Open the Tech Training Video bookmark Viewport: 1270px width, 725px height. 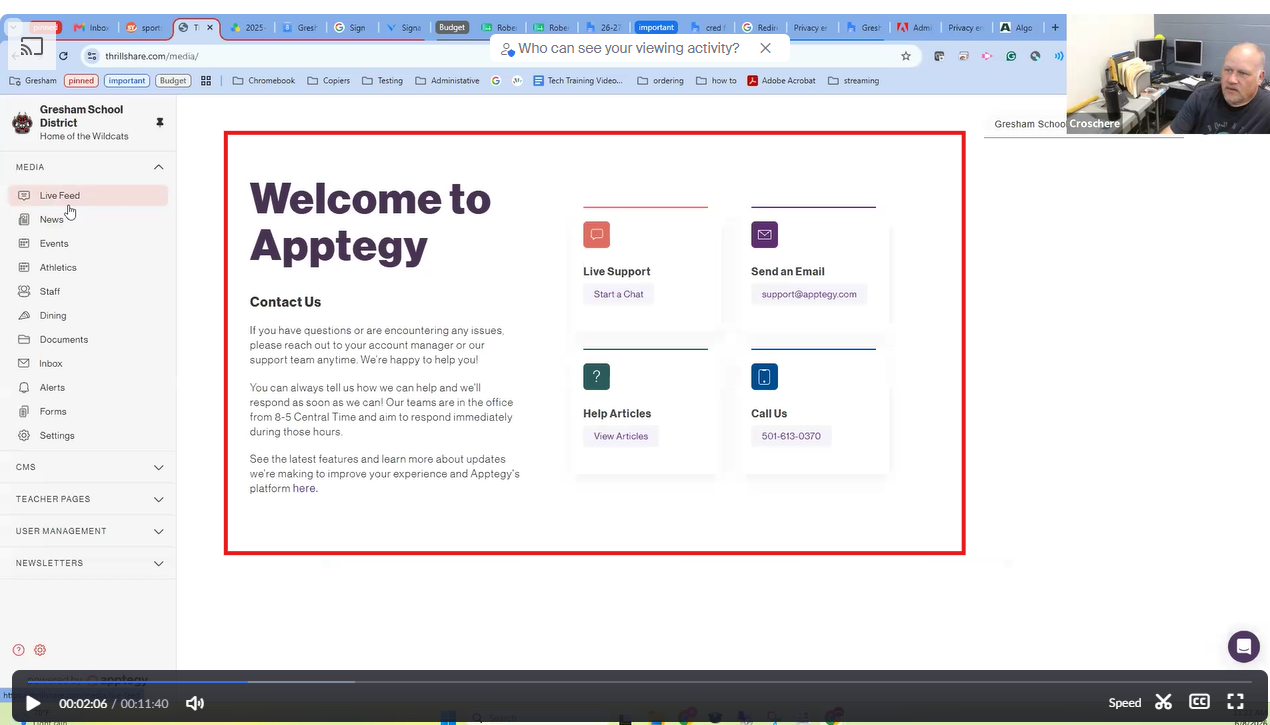pyautogui.click(x=578, y=81)
